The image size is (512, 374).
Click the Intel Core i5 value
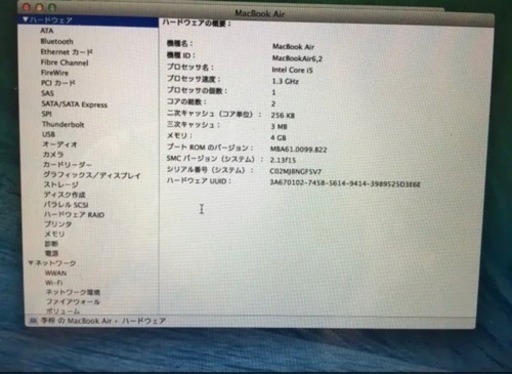(x=292, y=70)
